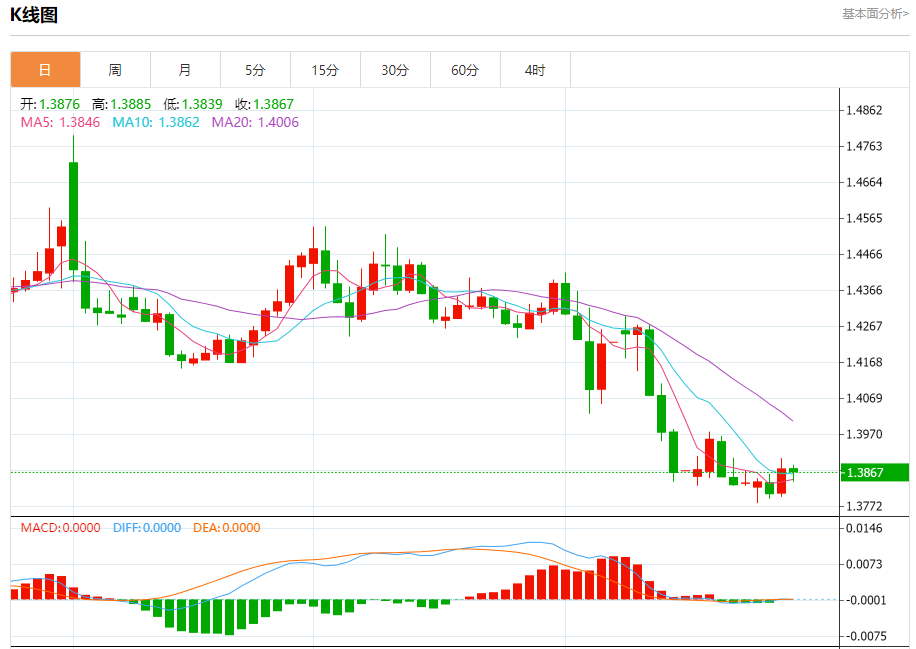The height and width of the screenshot is (649, 916).
Task: Open the 30分 interval tab
Action: [x=395, y=70]
